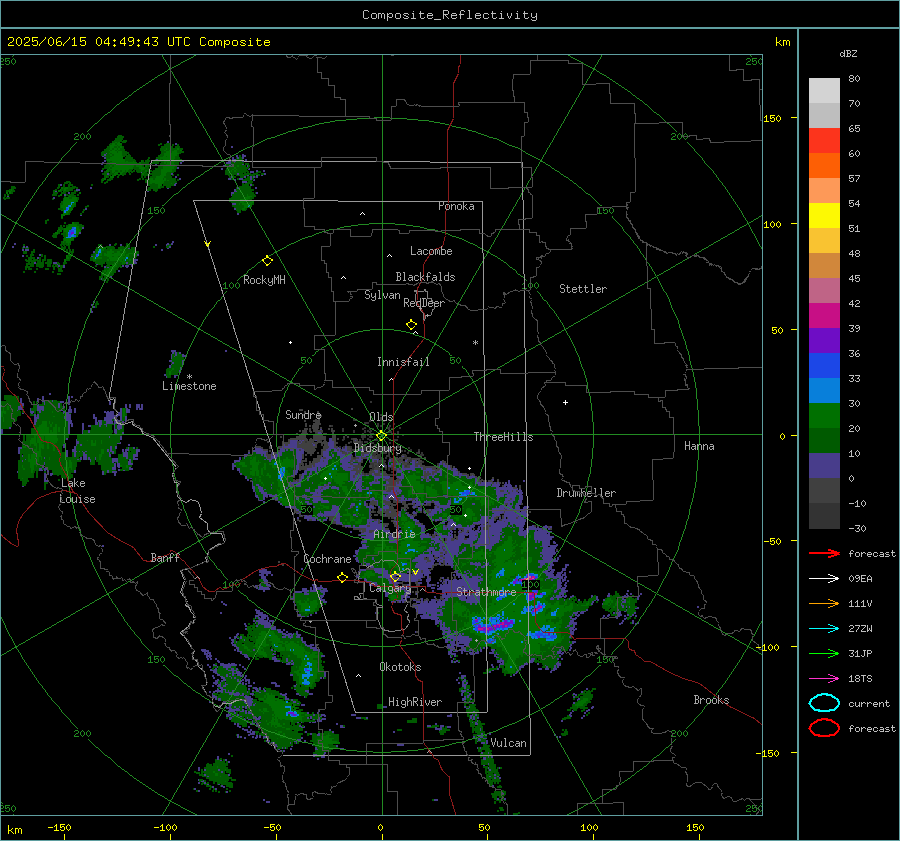Viewport: 900px width, 841px height.
Task: Click the Didsbury map label
Action: 377,448
